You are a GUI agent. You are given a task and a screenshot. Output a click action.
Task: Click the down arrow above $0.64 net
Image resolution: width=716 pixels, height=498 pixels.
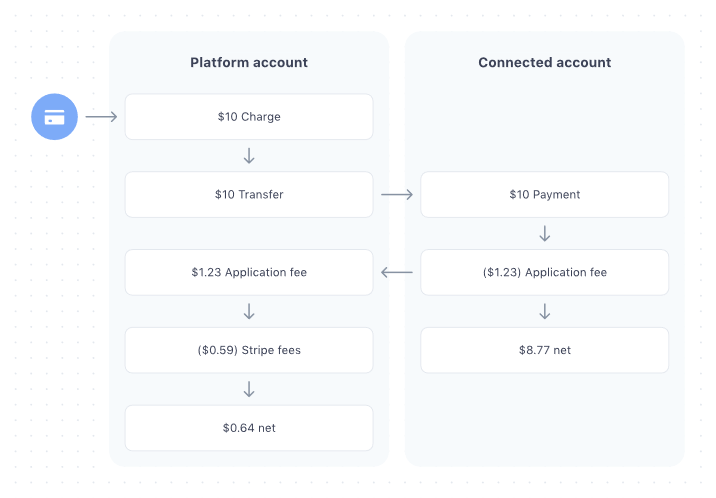(249, 390)
